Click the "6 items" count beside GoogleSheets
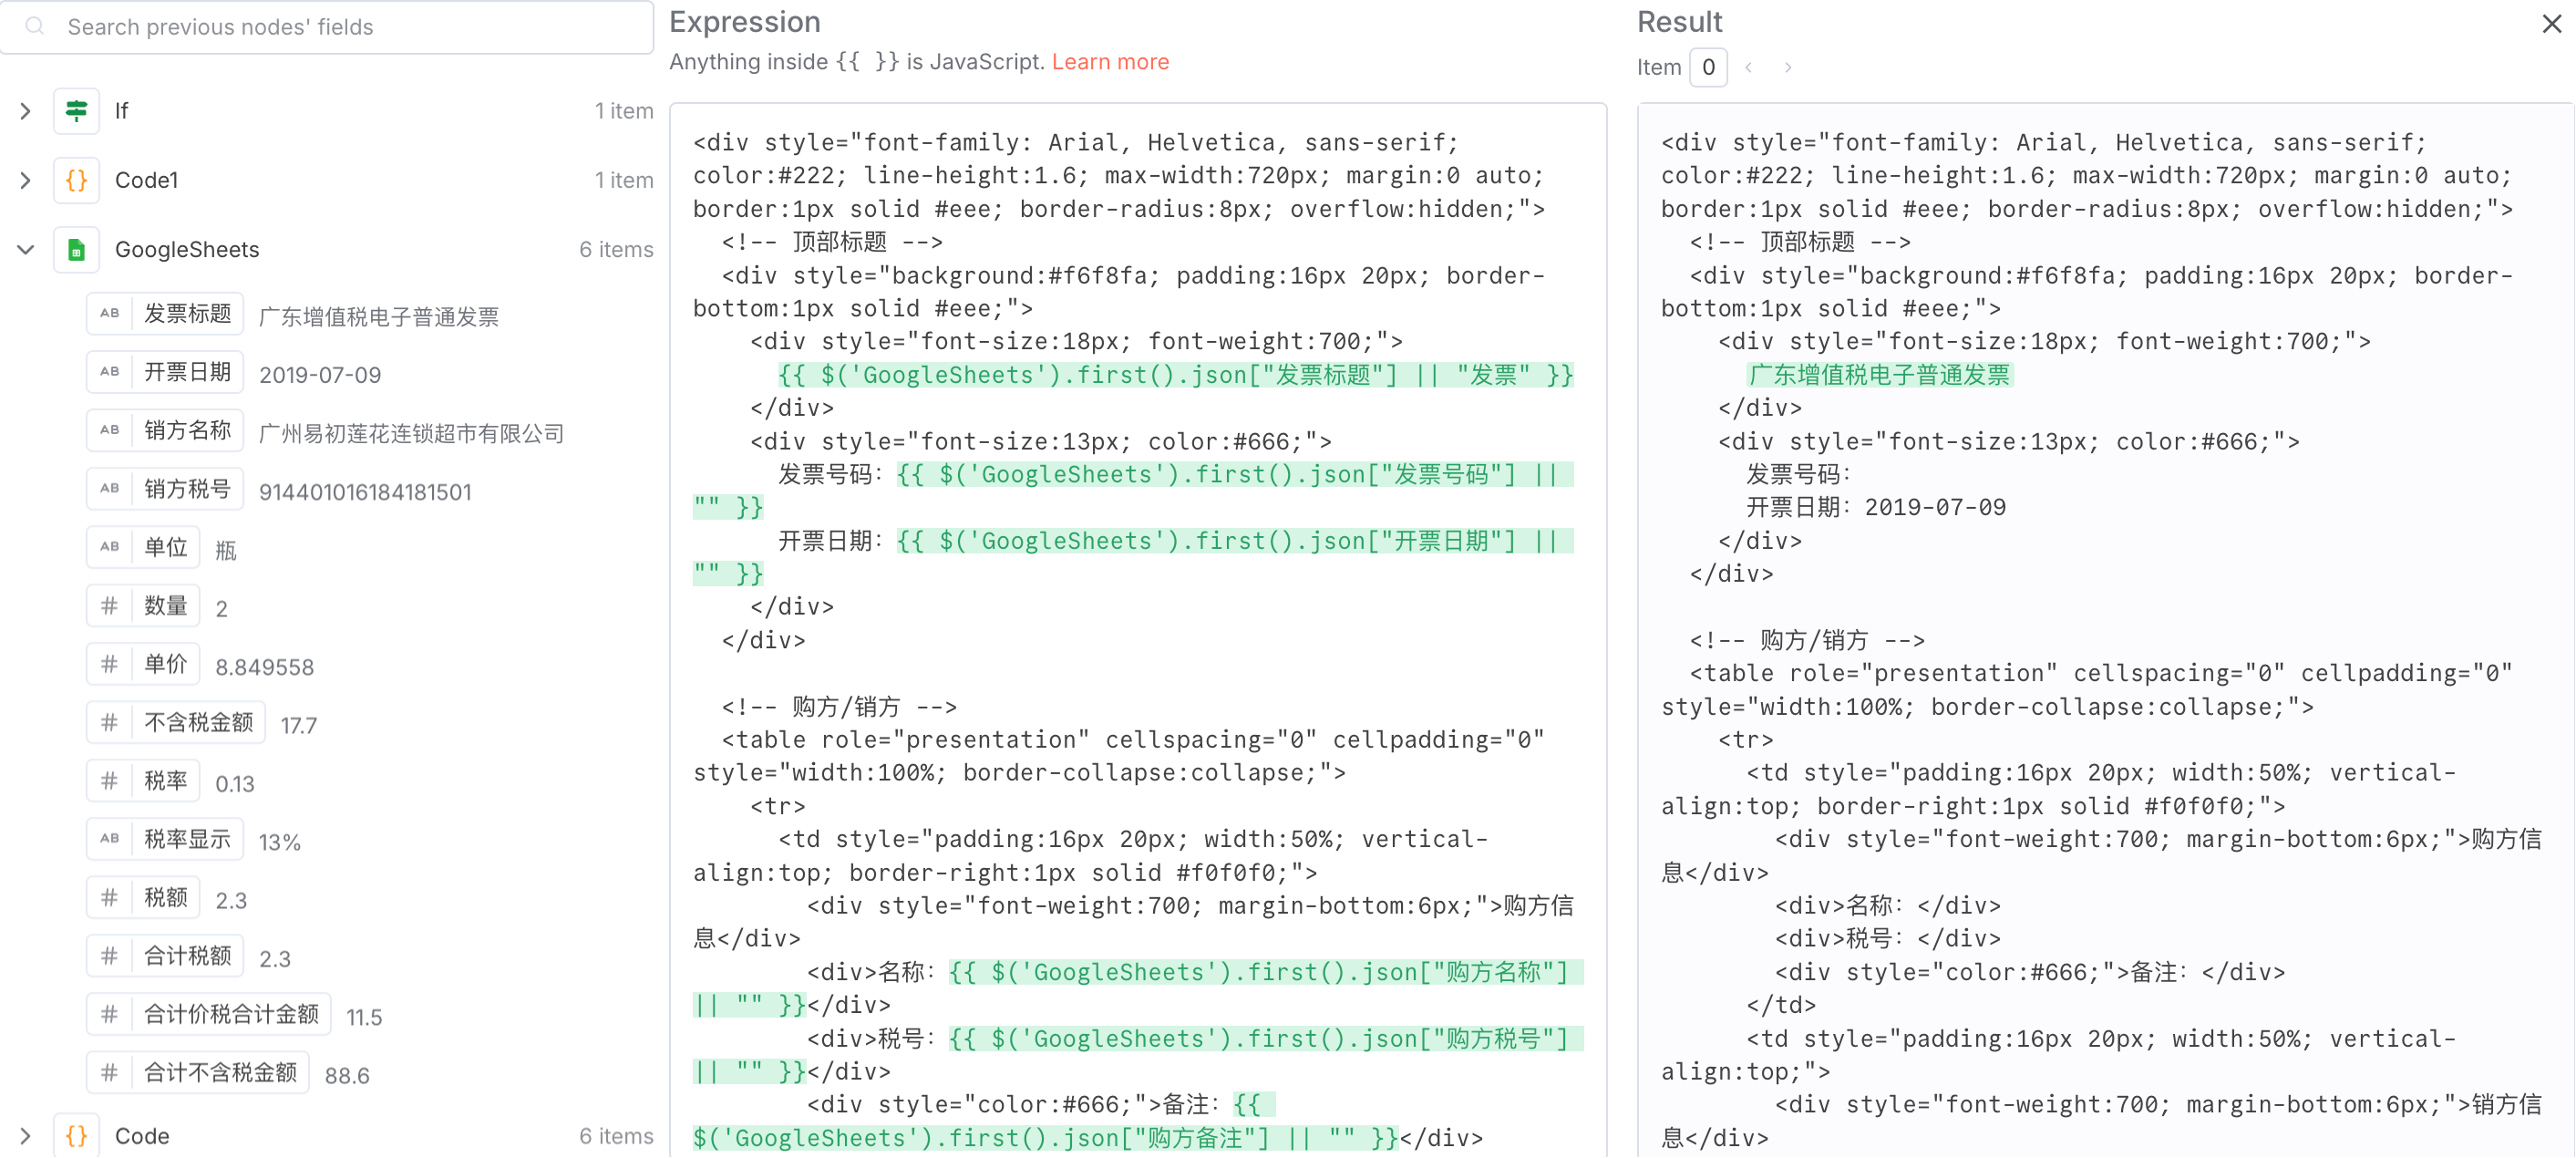Image resolution: width=2576 pixels, height=1158 pixels. [x=616, y=249]
